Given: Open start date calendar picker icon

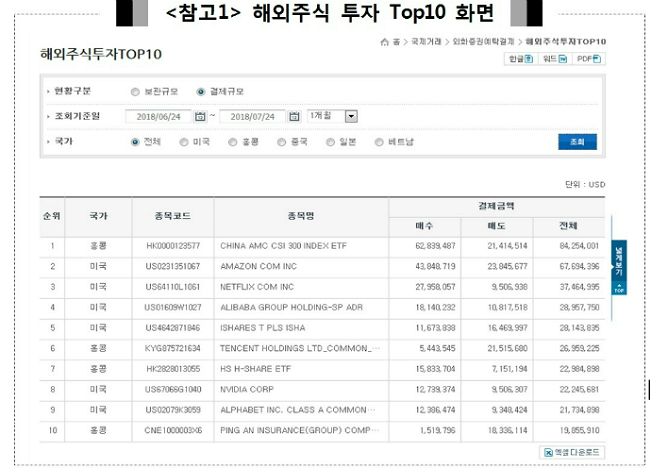Looking at the screenshot, I should 201,116.
